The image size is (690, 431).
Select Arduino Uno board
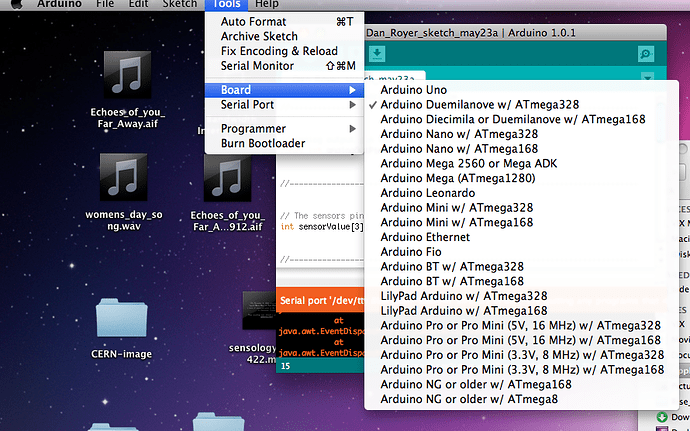(522, 90)
